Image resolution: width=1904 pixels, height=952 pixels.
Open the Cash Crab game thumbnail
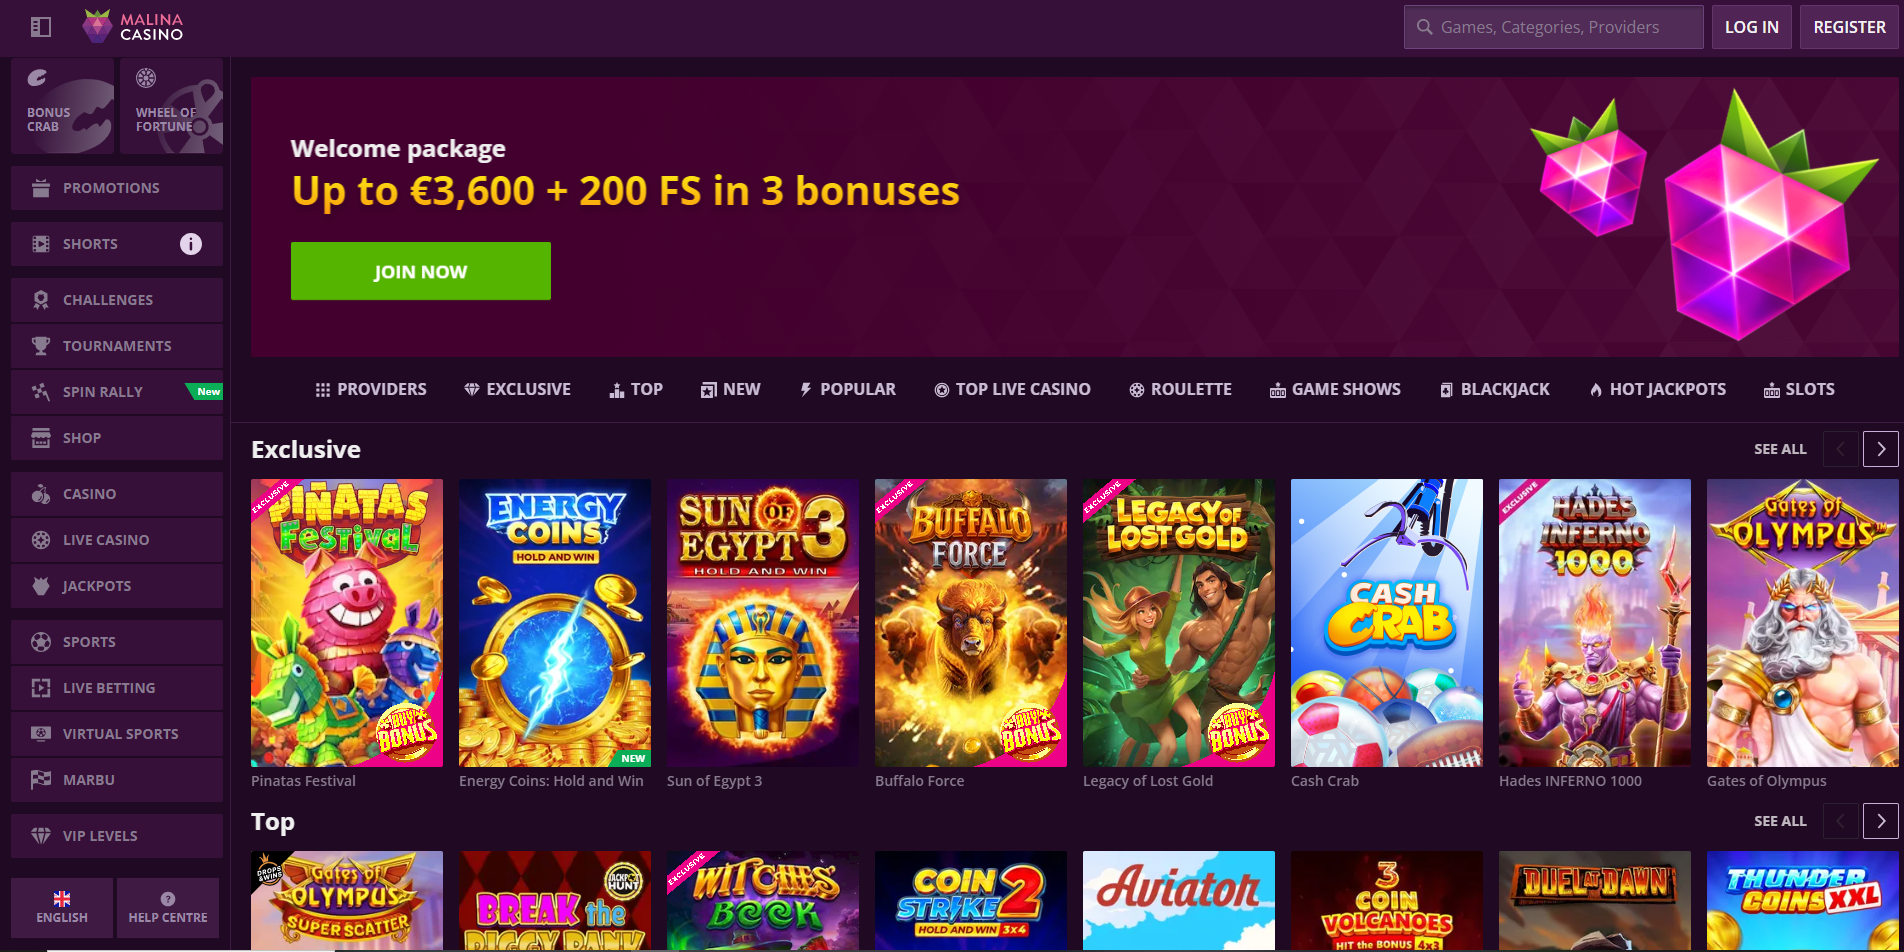[1387, 623]
